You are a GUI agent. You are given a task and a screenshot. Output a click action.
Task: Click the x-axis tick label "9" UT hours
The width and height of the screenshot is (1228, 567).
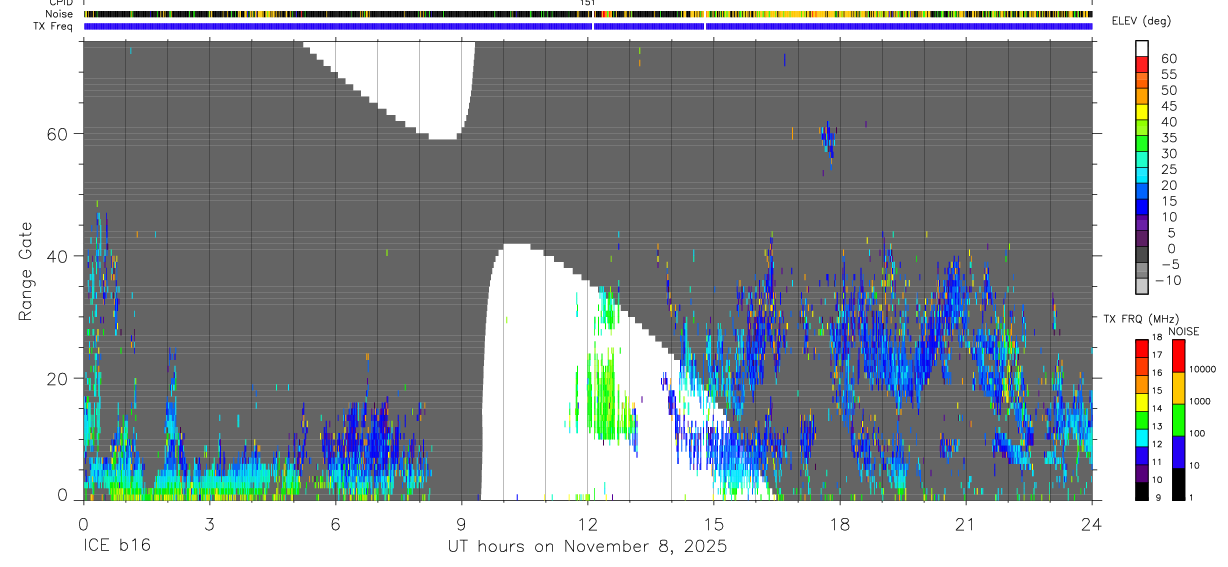[461, 524]
